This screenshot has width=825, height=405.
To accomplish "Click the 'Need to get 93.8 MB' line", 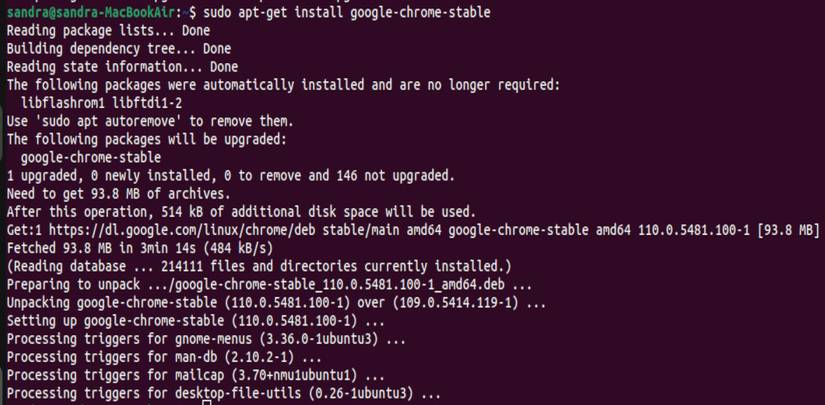I will point(118,194).
